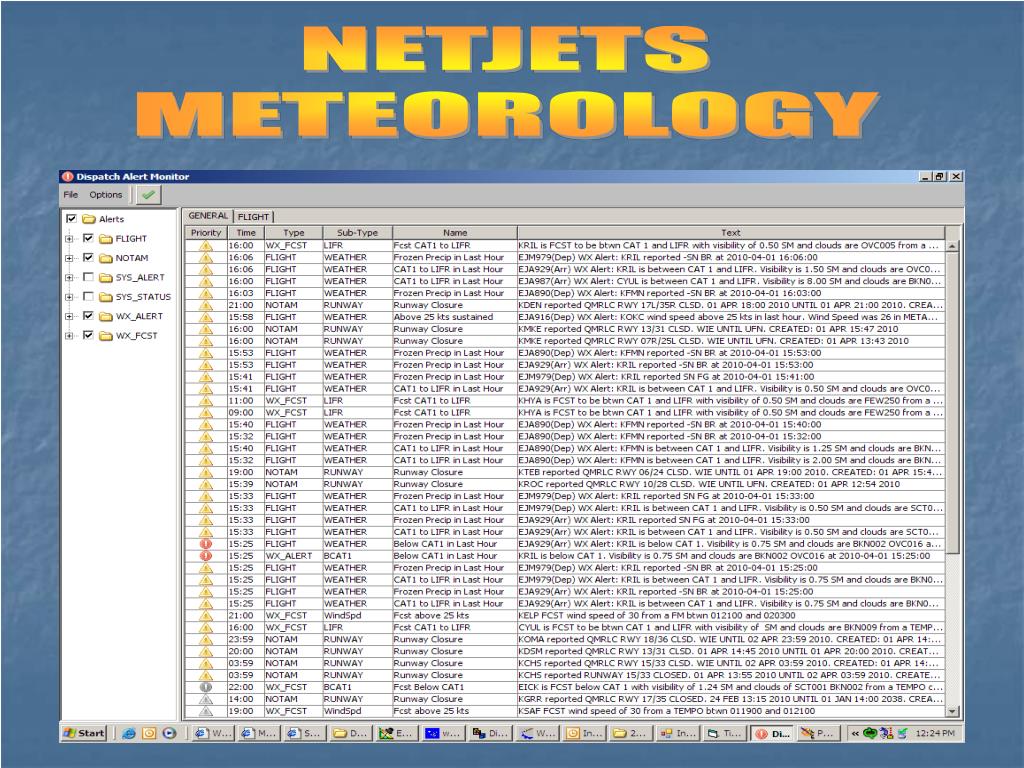Sort alerts by the Type column header
Image resolution: width=1024 pixels, height=768 pixels.
tap(293, 232)
